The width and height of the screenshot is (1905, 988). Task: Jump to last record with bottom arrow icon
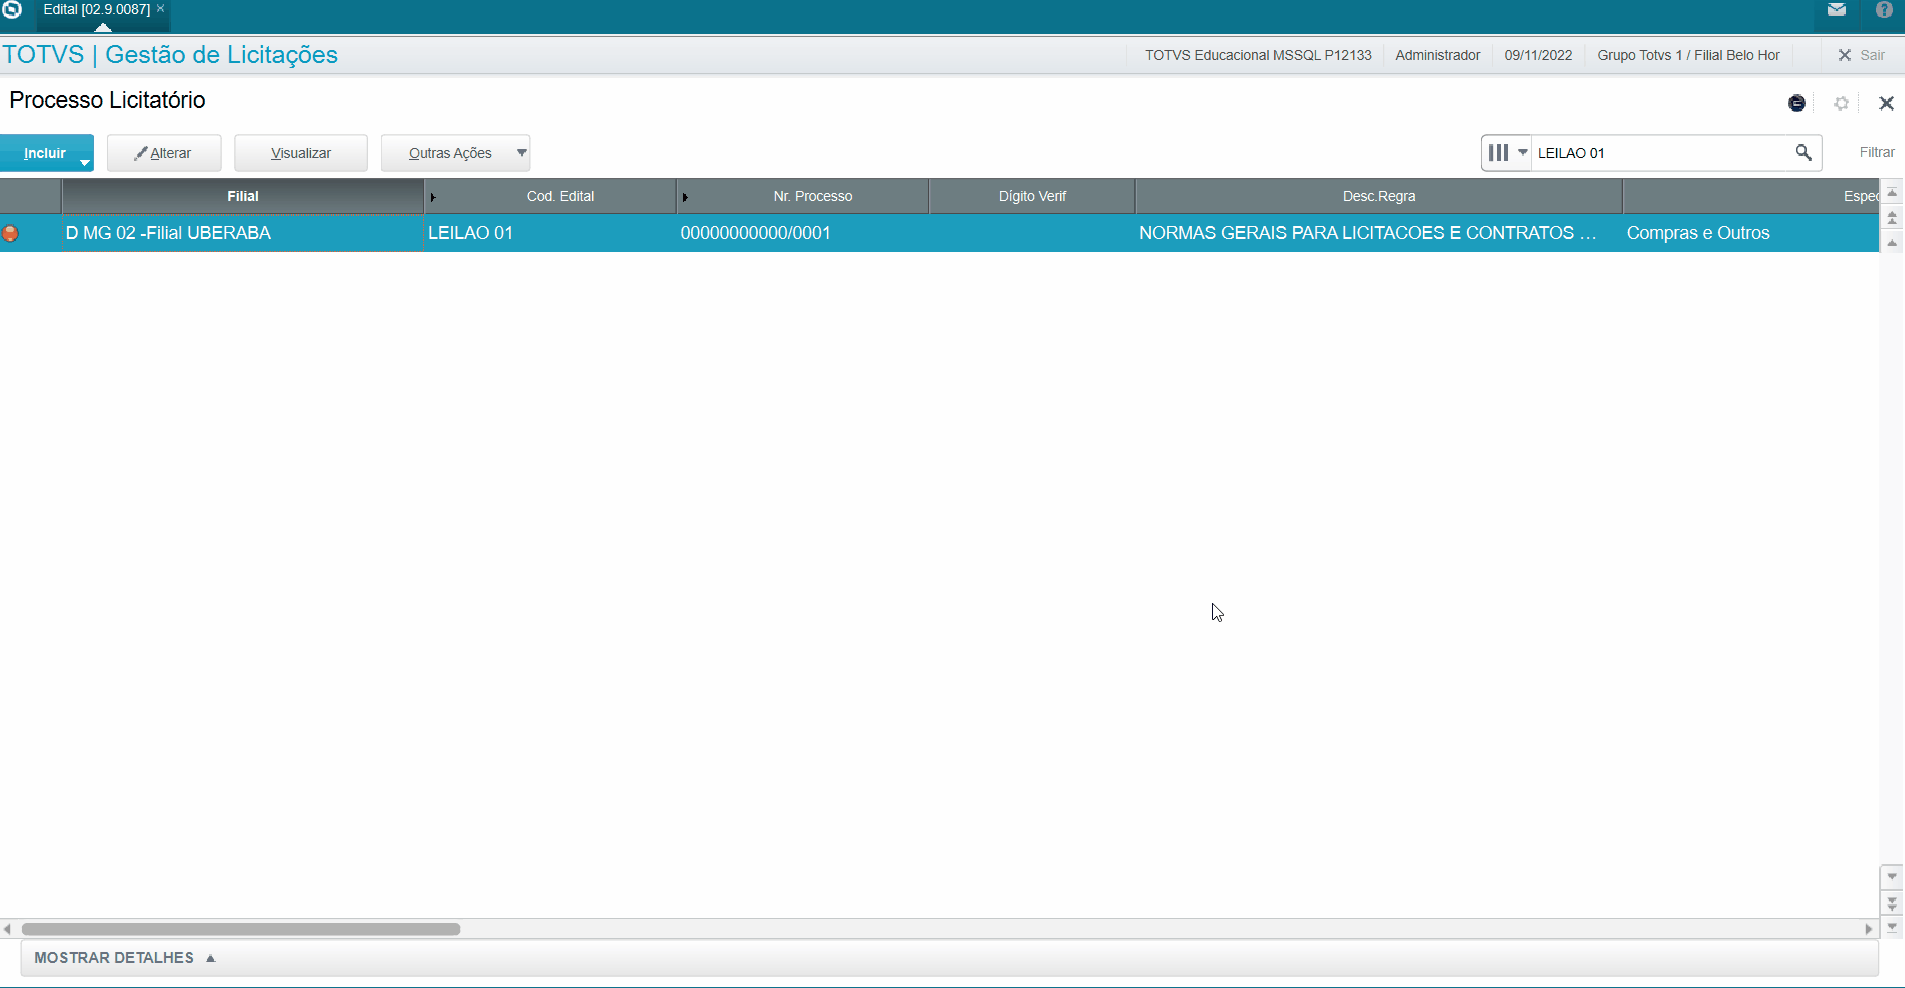[x=1892, y=928]
